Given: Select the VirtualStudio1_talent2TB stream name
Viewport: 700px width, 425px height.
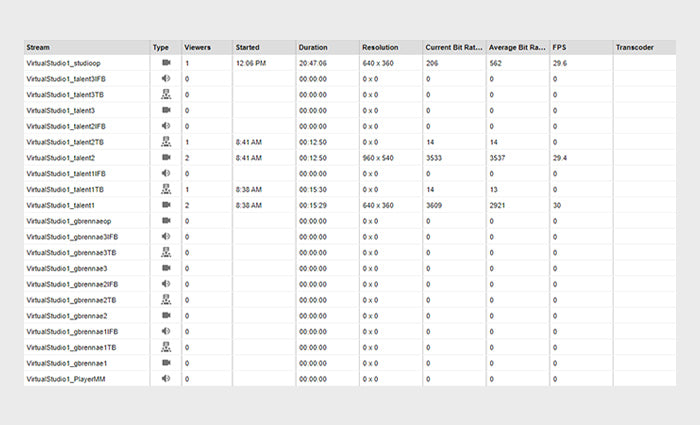Looking at the screenshot, I should click(x=63, y=142).
